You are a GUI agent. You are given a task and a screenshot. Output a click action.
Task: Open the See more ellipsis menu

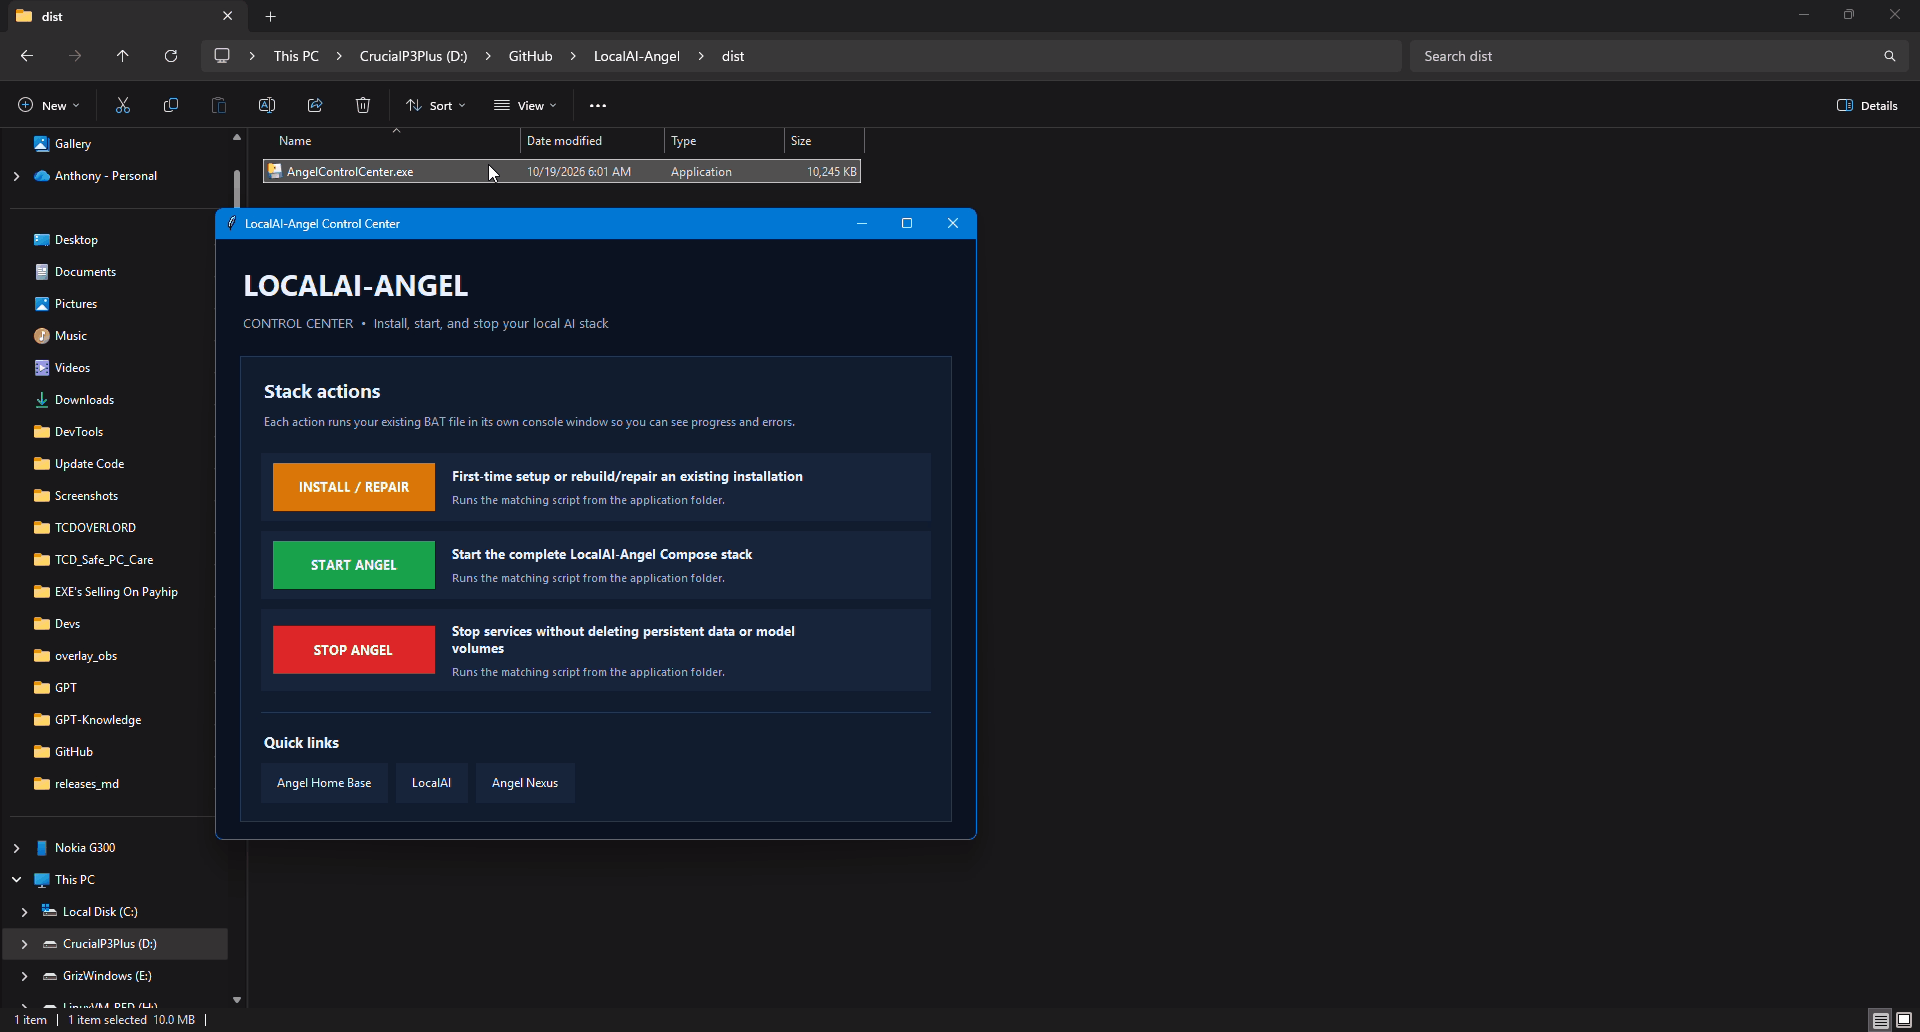click(x=598, y=105)
